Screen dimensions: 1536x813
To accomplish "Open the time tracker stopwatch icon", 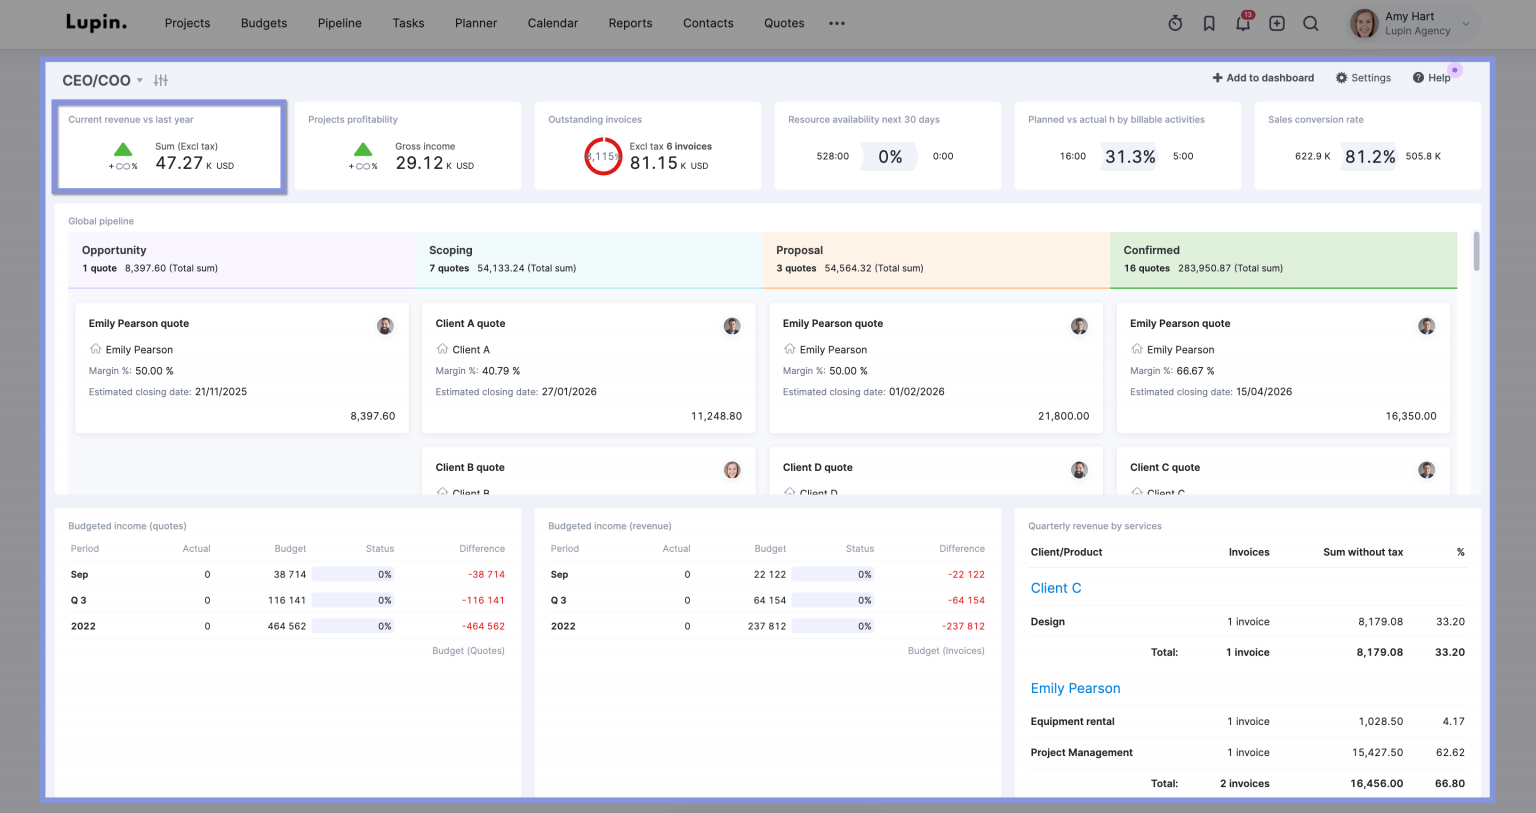I will click(x=1175, y=22).
